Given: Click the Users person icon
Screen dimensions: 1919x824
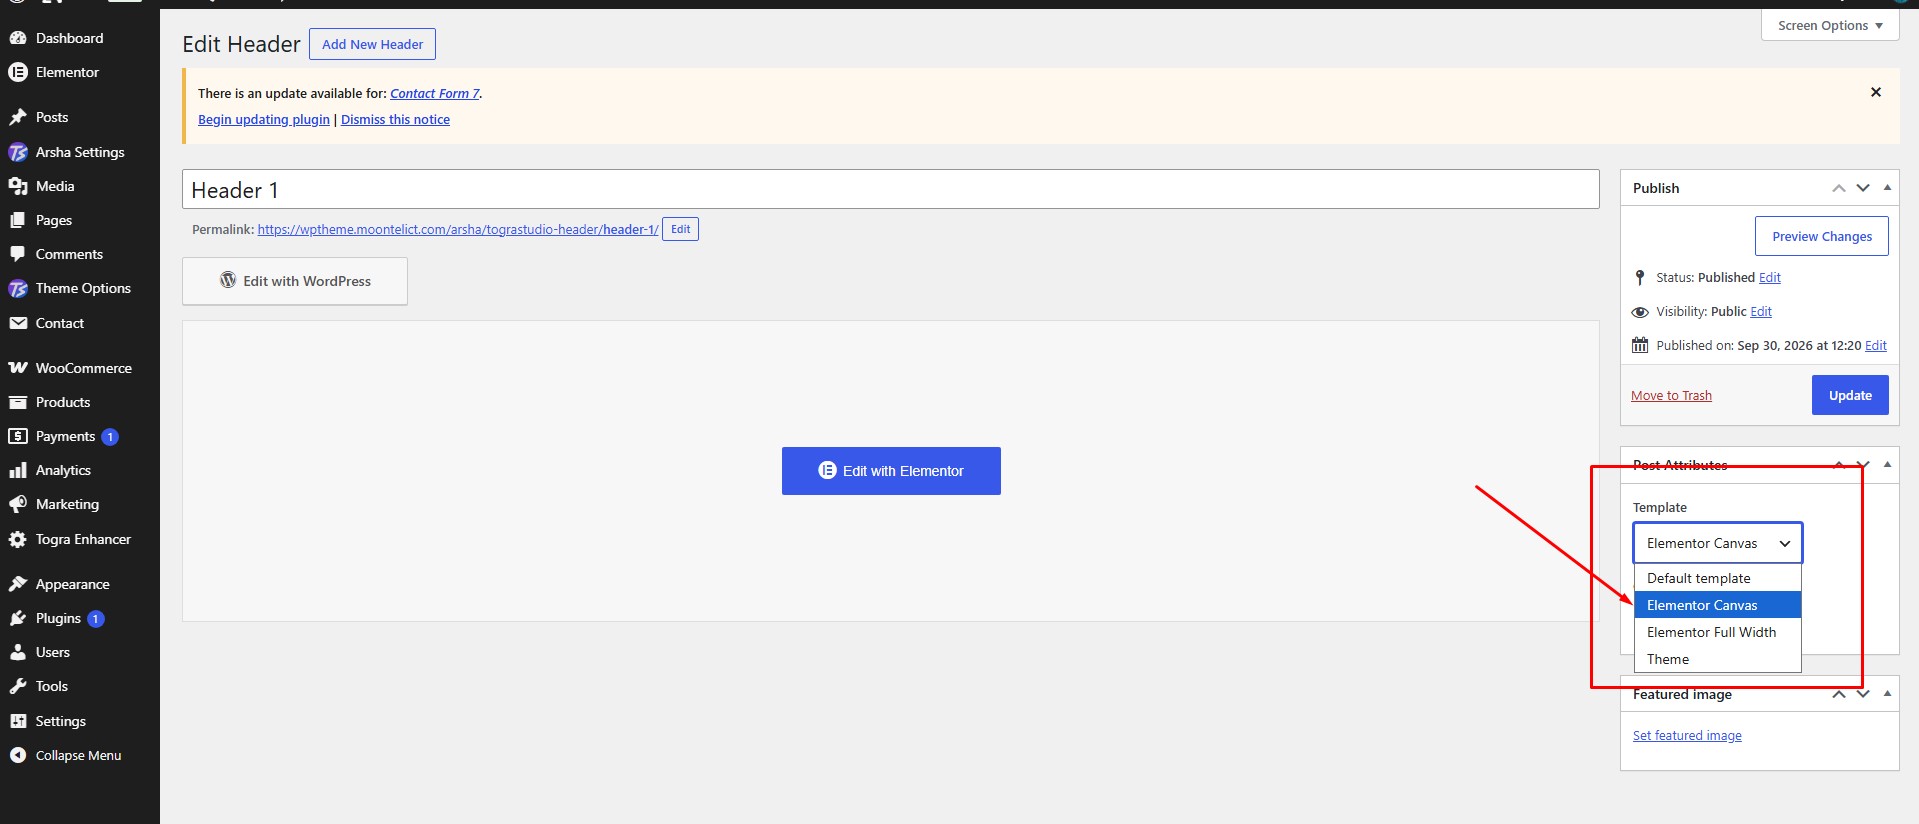Looking at the screenshot, I should (x=18, y=652).
